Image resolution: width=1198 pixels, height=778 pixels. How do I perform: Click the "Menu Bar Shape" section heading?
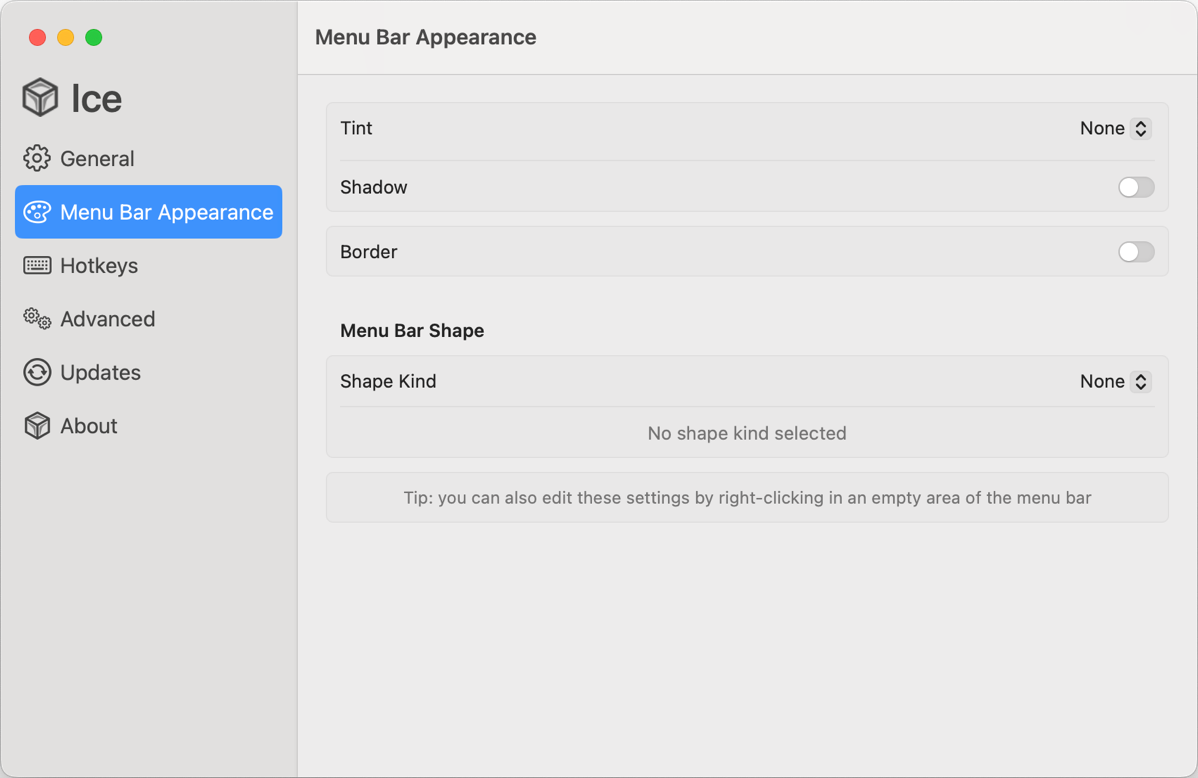tap(412, 331)
